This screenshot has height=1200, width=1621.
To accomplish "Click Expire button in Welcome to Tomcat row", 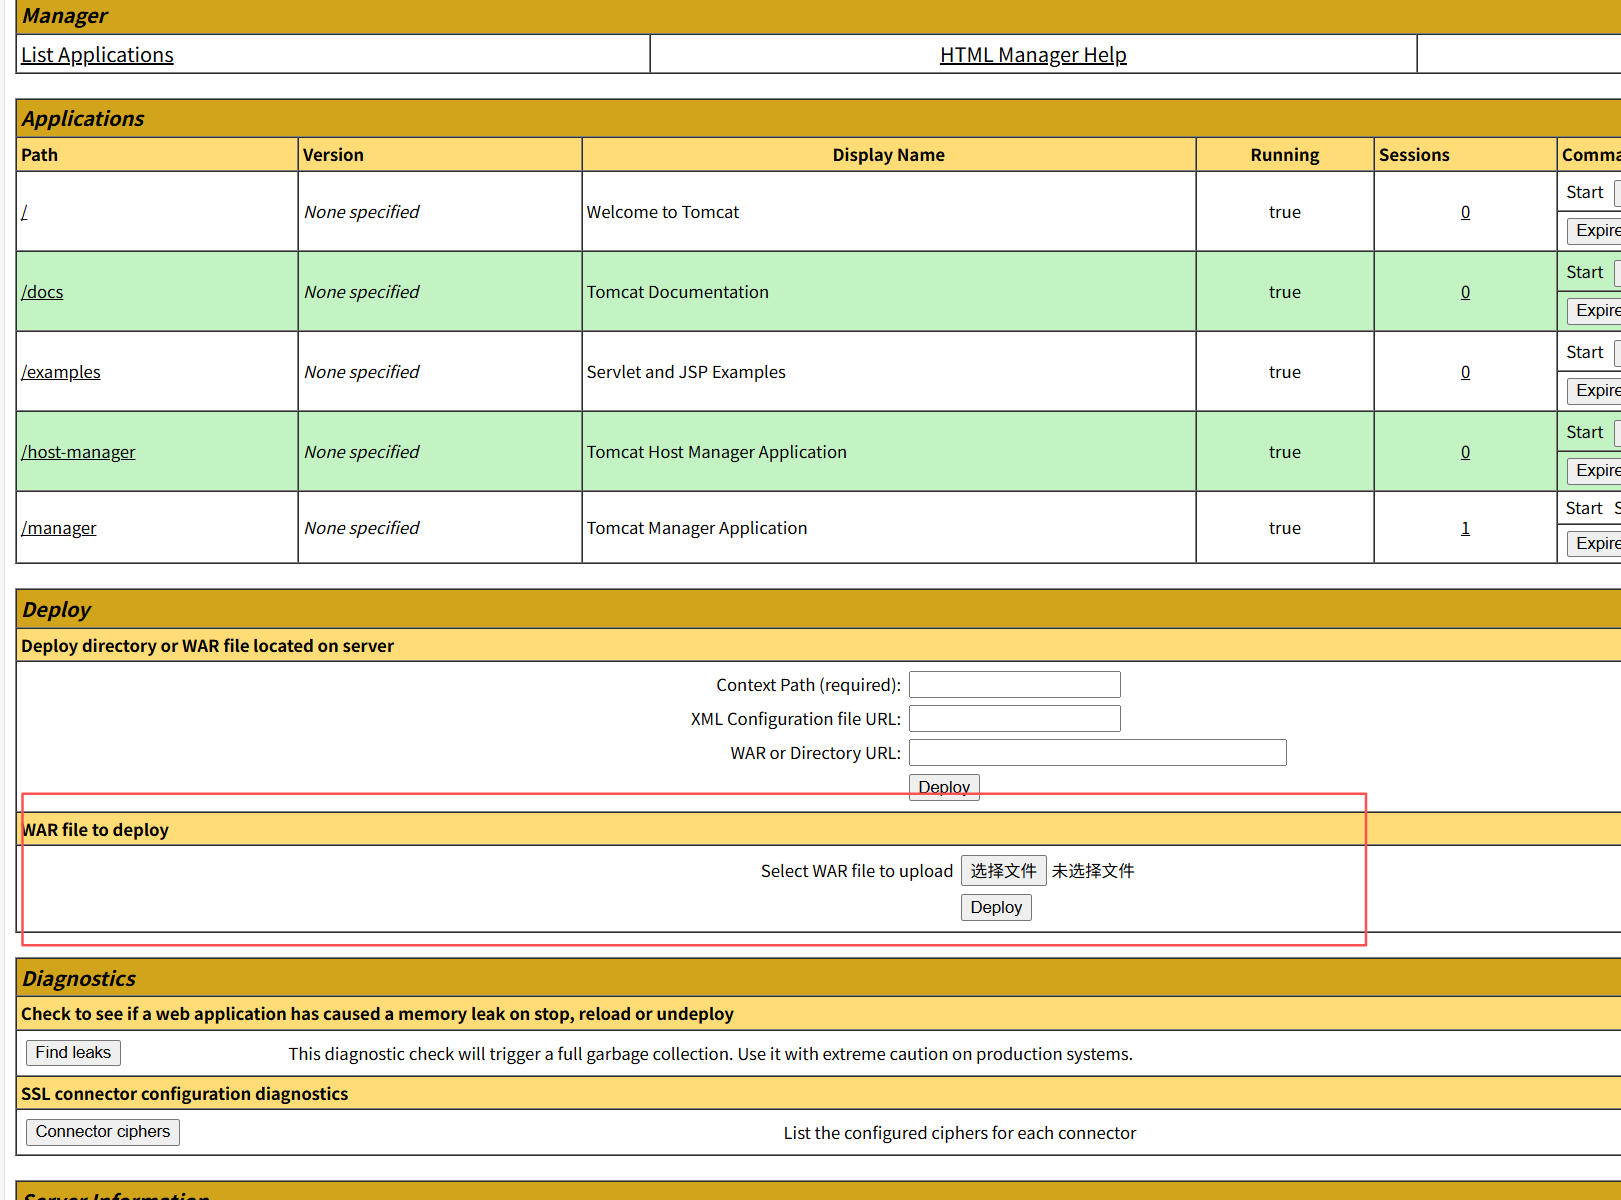I will coord(1595,231).
